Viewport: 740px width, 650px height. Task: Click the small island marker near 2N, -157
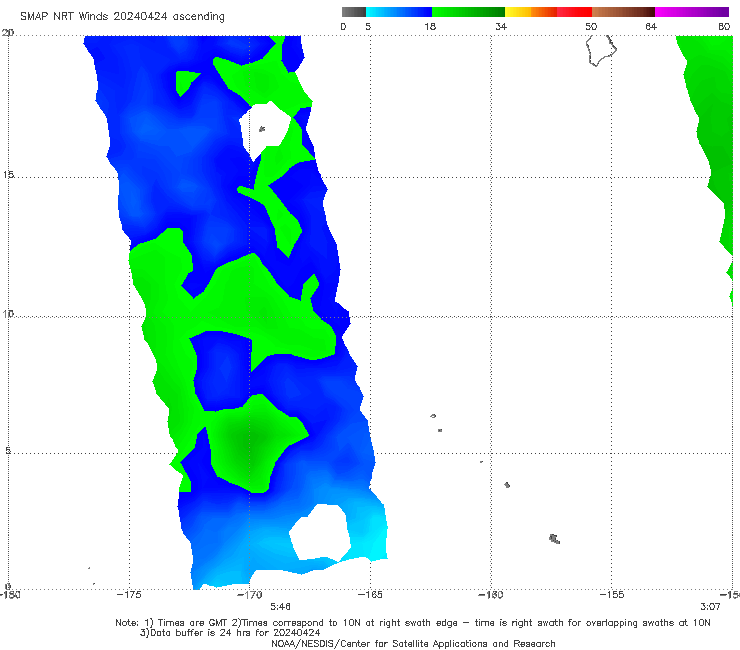click(555, 539)
